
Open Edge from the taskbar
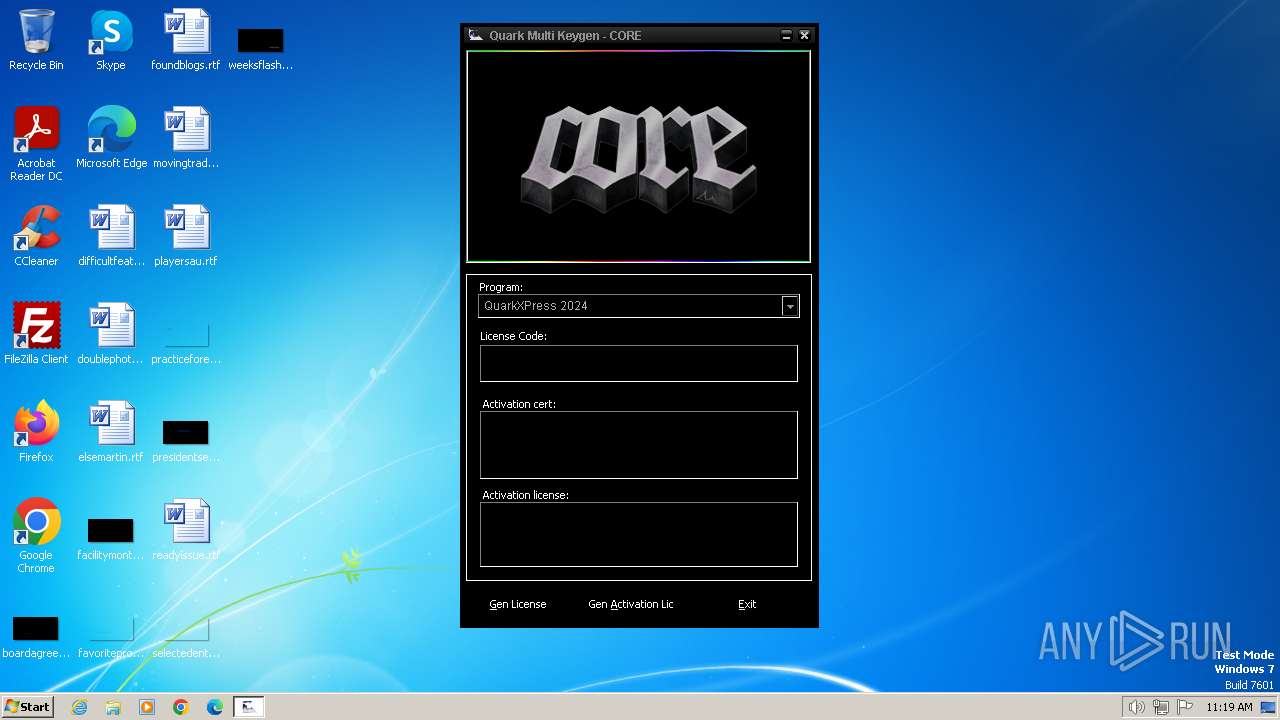tap(215, 707)
